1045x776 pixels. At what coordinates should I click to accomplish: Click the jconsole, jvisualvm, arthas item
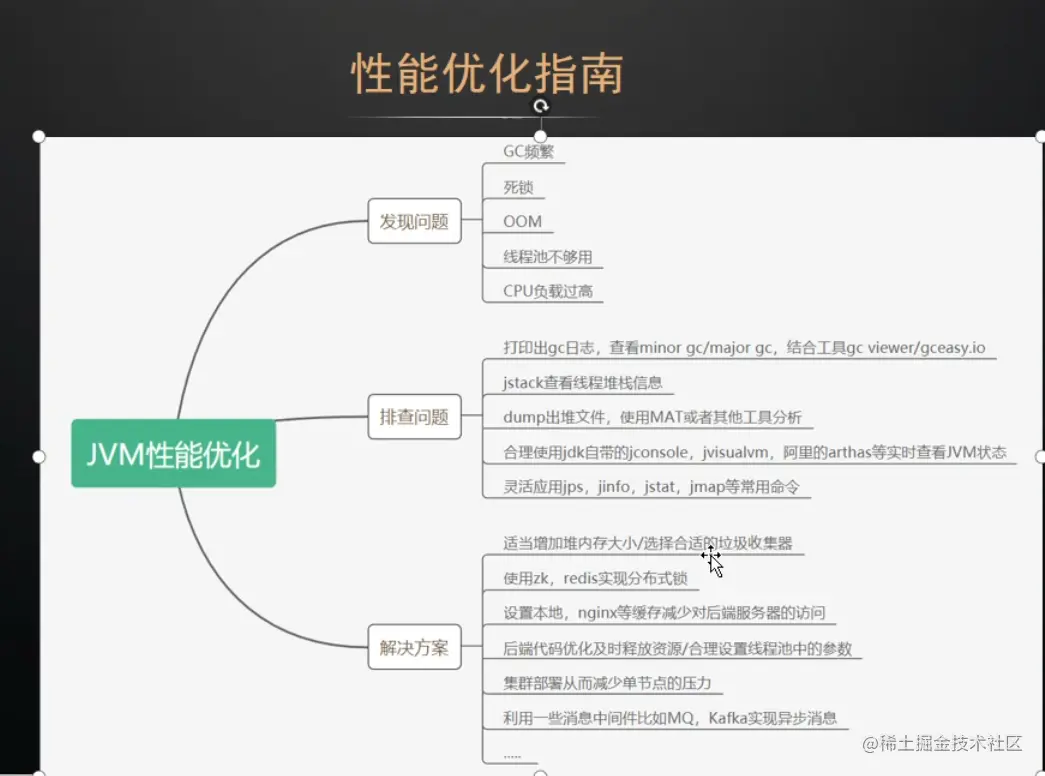tap(754, 452)
